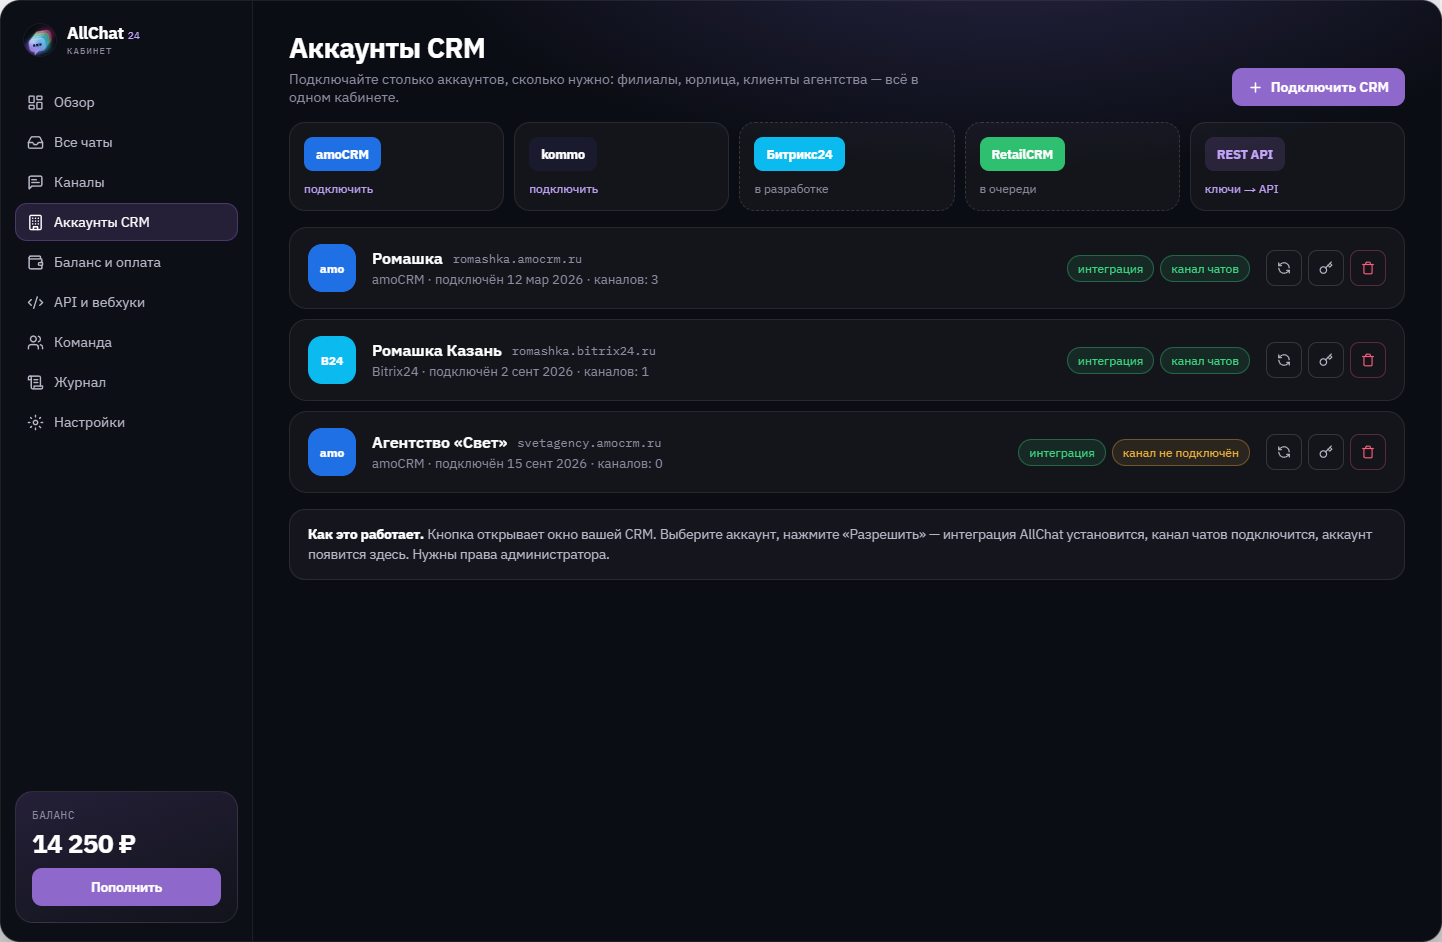Image resolution: width=1442 pixels, height=942 pixels.
Task: Click the RetailCRM badge
Action: coord(1022,154)
